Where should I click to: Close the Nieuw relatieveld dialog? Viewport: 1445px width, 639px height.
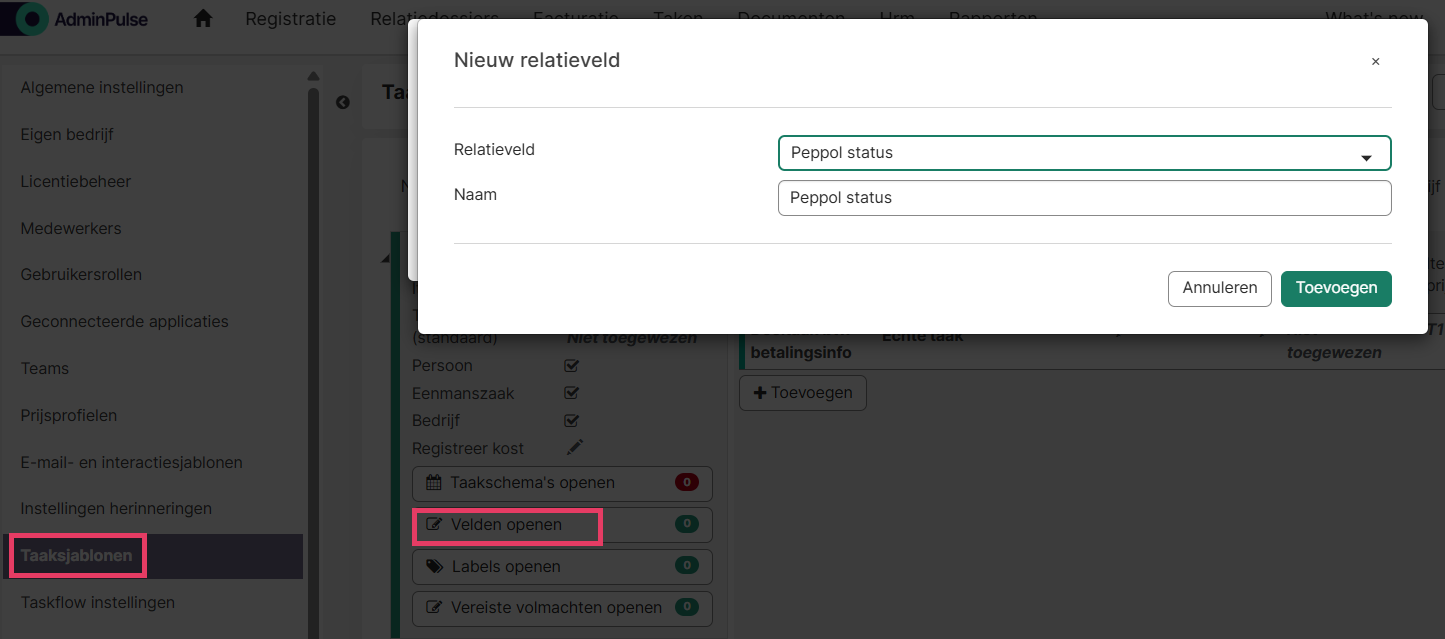[x=1375, y=61]
